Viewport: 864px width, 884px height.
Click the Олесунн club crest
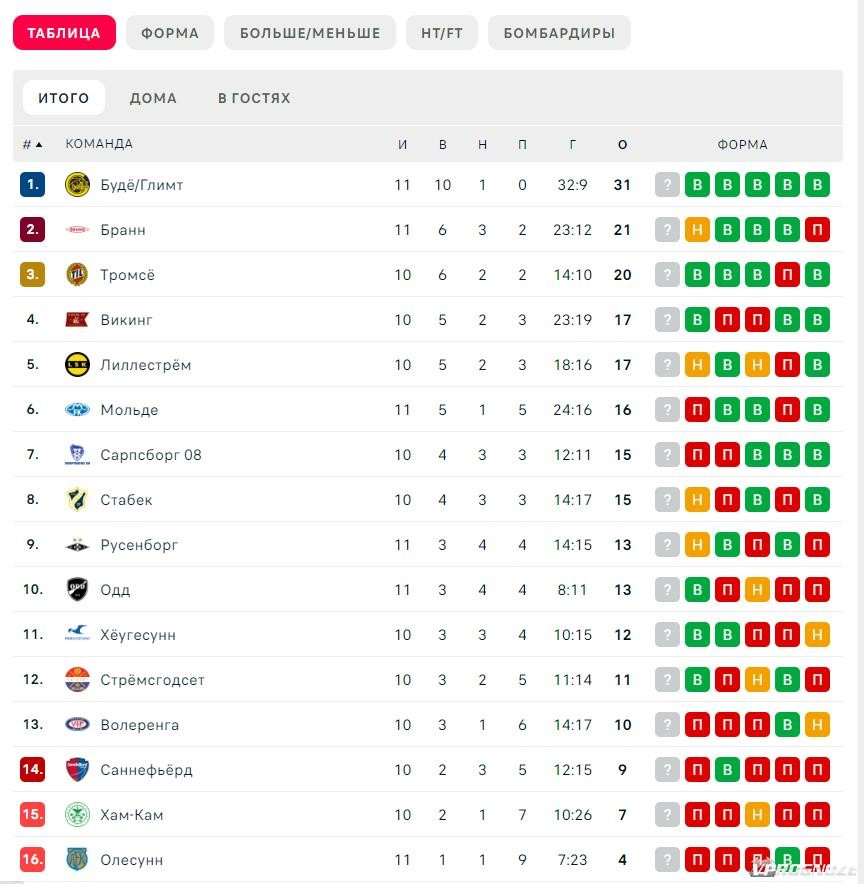[x=77, y=860]
